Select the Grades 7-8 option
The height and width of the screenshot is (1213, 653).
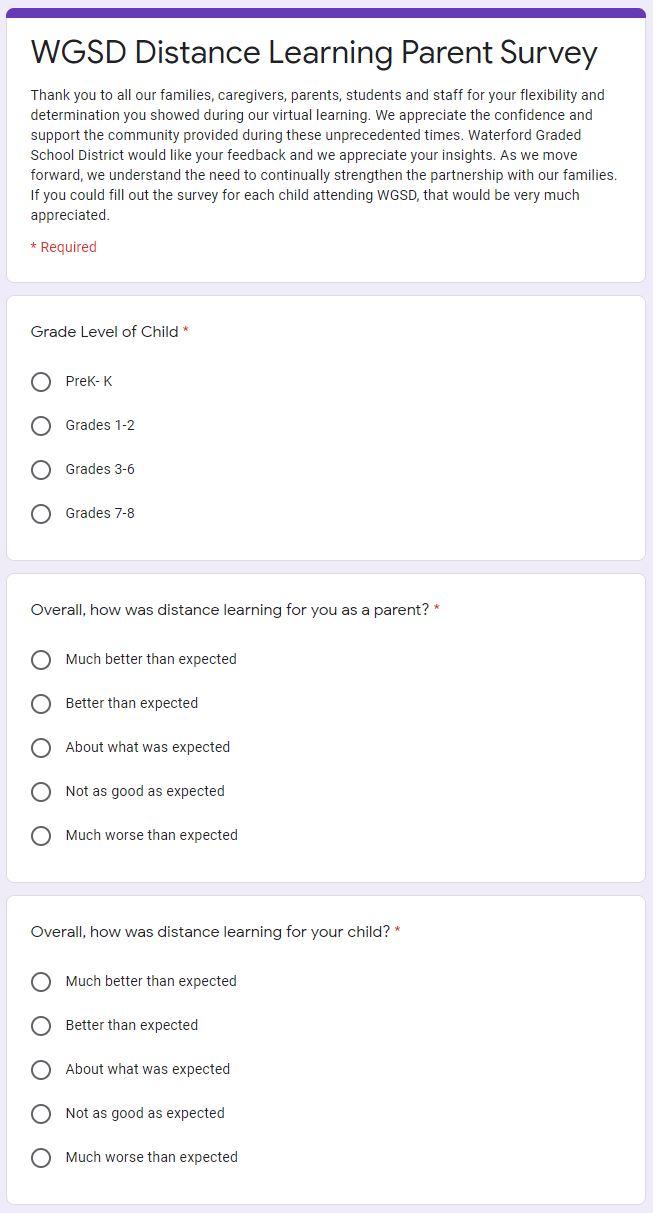point(41,514)
